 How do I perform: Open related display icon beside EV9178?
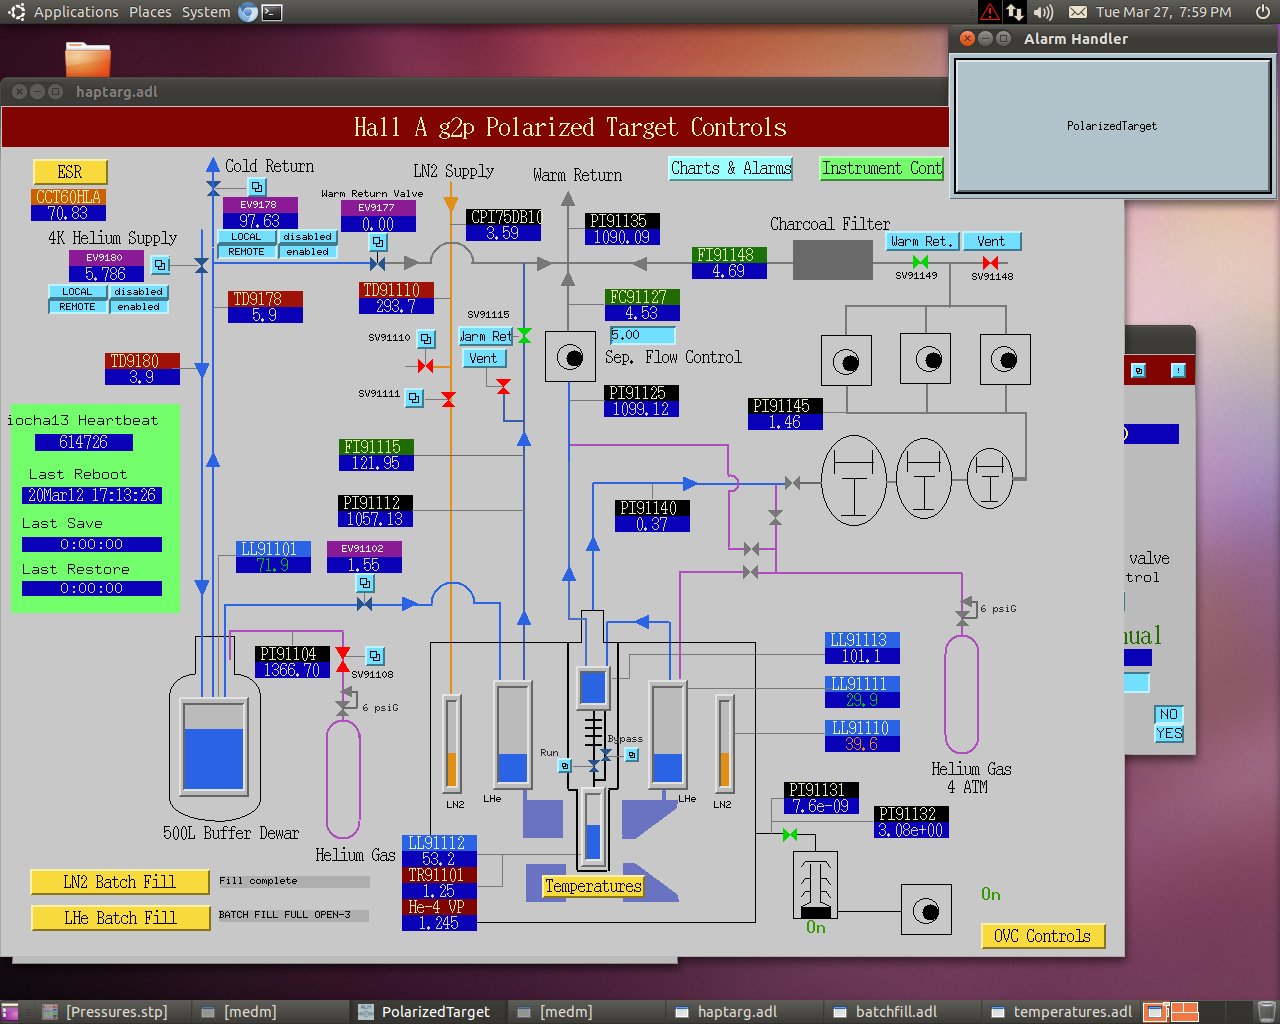[257, 187]
